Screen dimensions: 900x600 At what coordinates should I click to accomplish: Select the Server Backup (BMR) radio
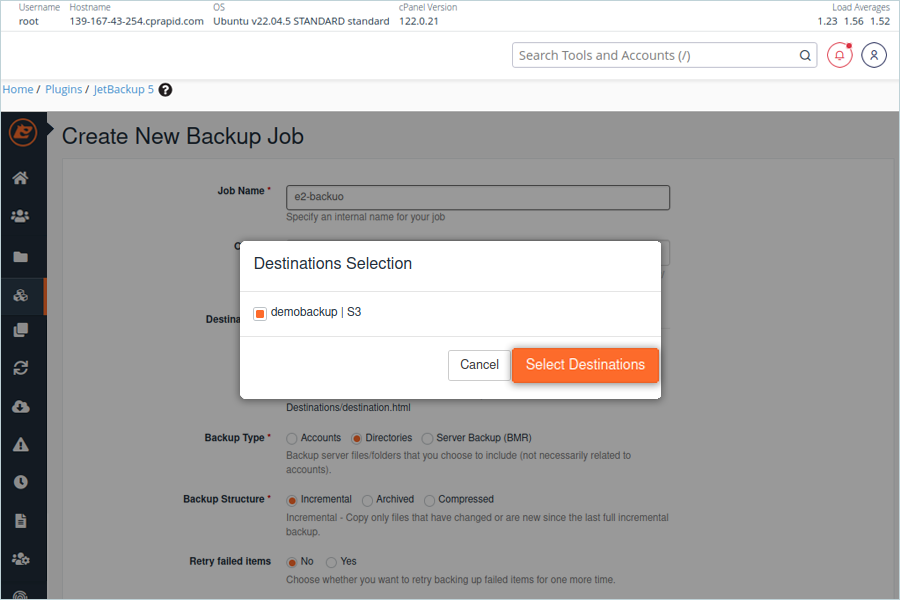pos(427,439)
